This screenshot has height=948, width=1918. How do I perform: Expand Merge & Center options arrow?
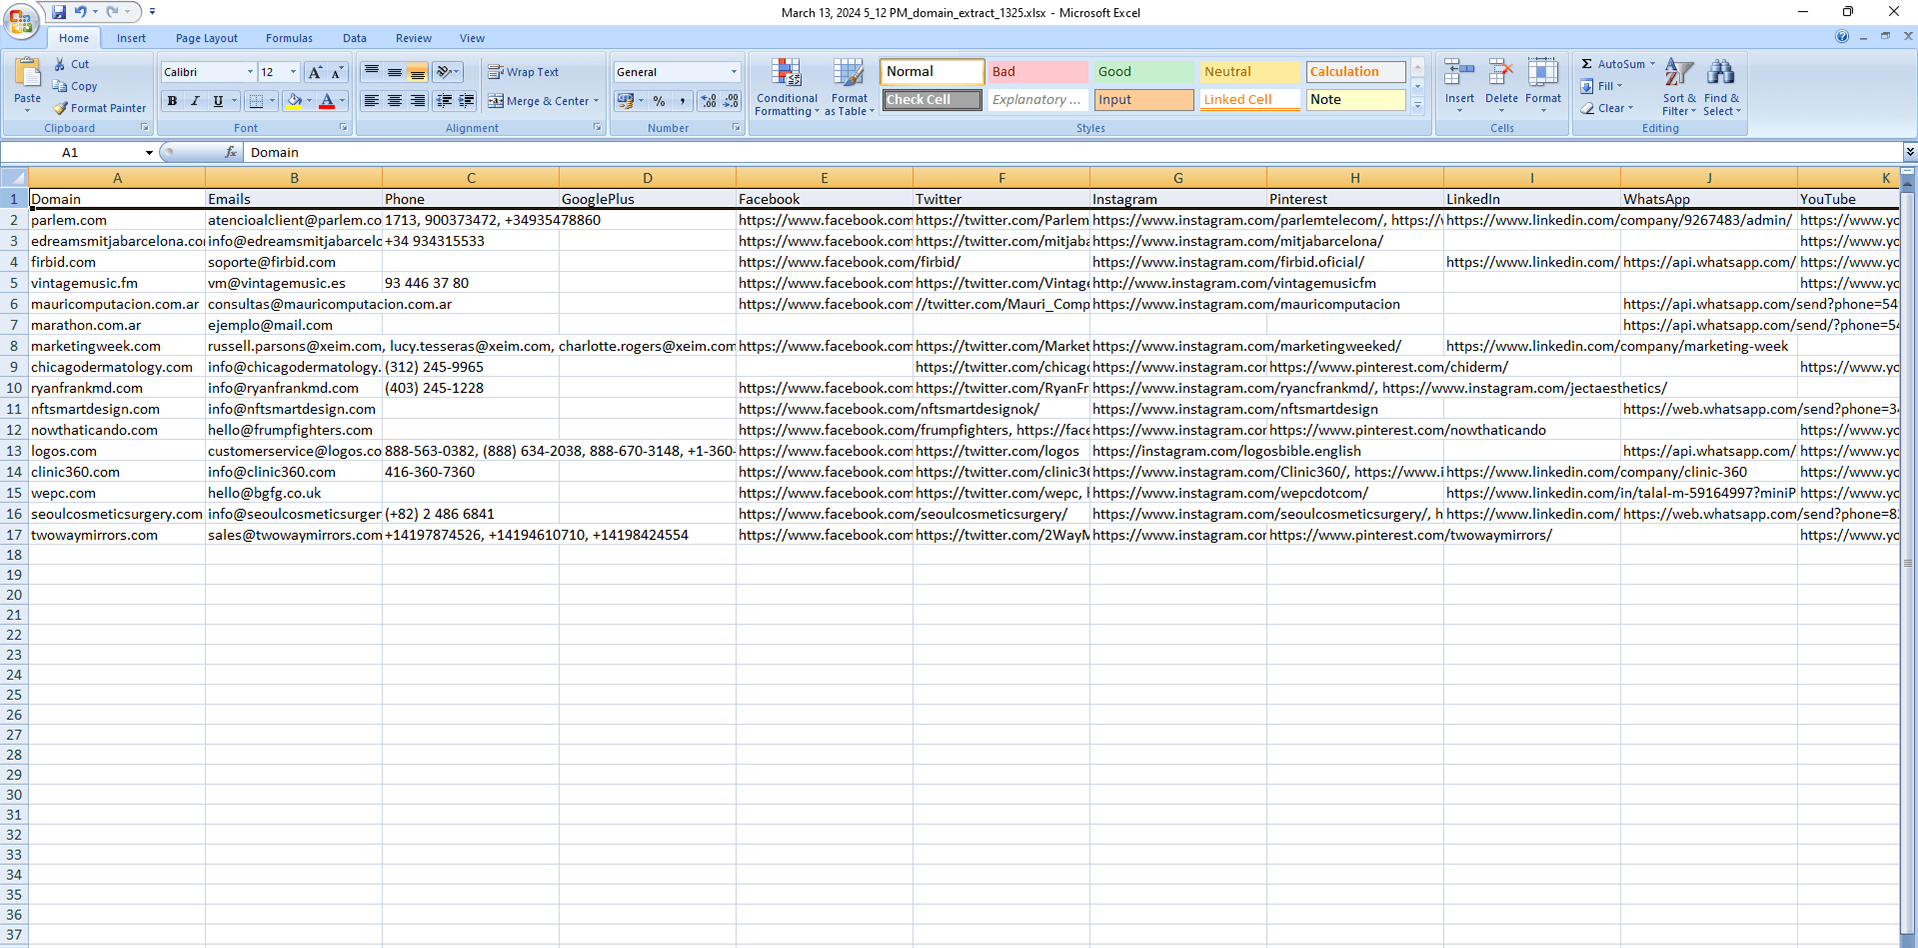click(x=596, y=101)
